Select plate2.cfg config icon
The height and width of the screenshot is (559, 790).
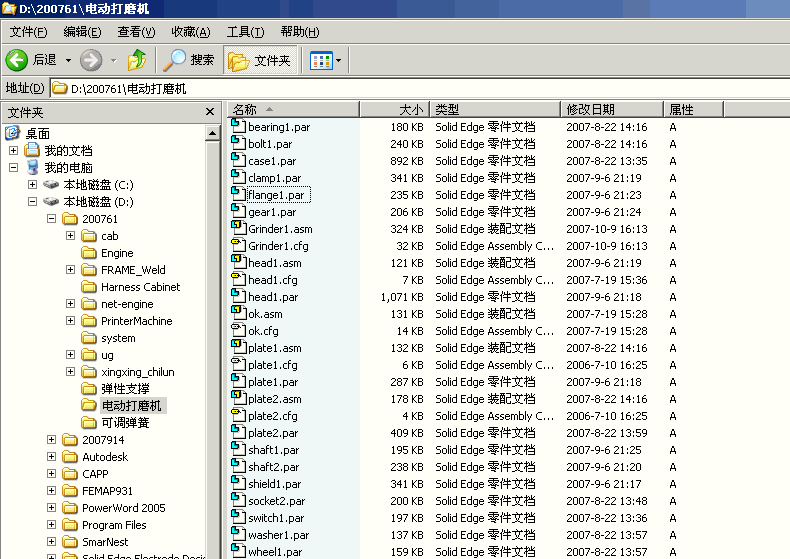[x=238, y=415]
